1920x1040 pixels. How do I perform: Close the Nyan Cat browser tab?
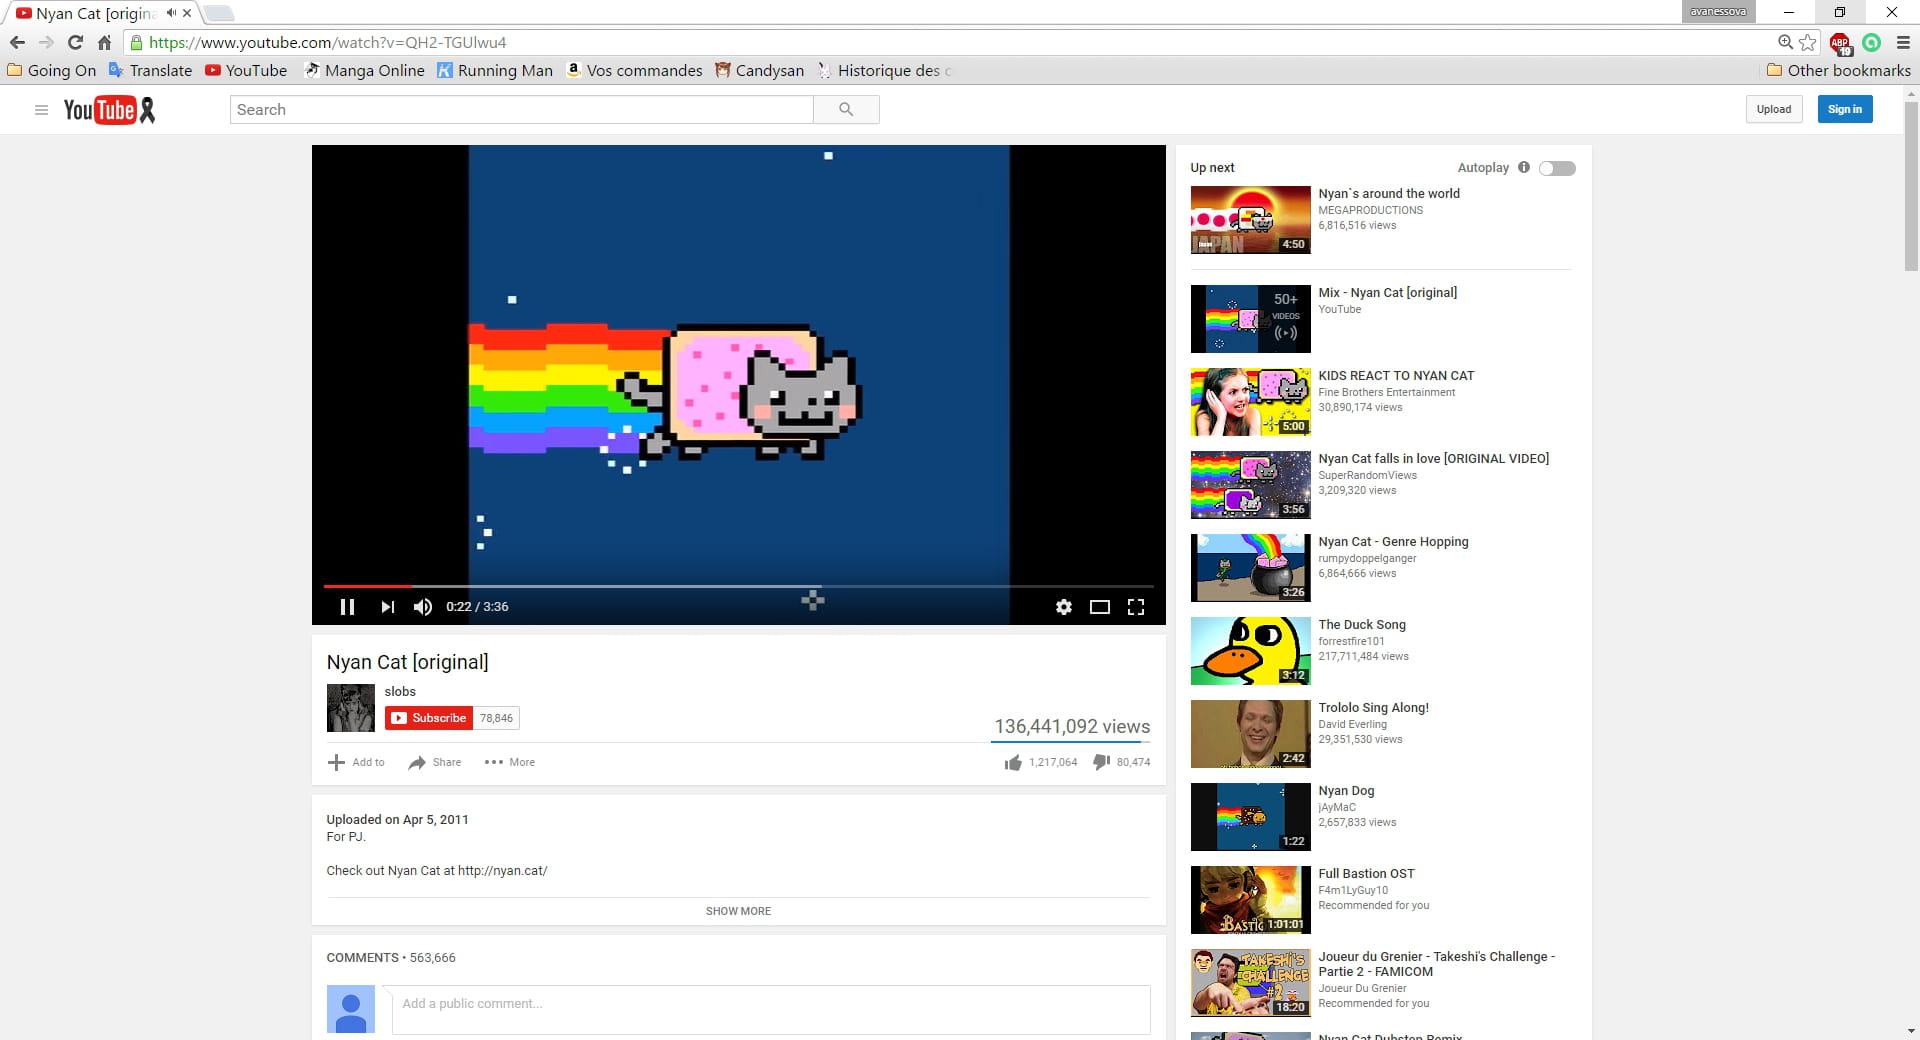[x=187, y=13]
